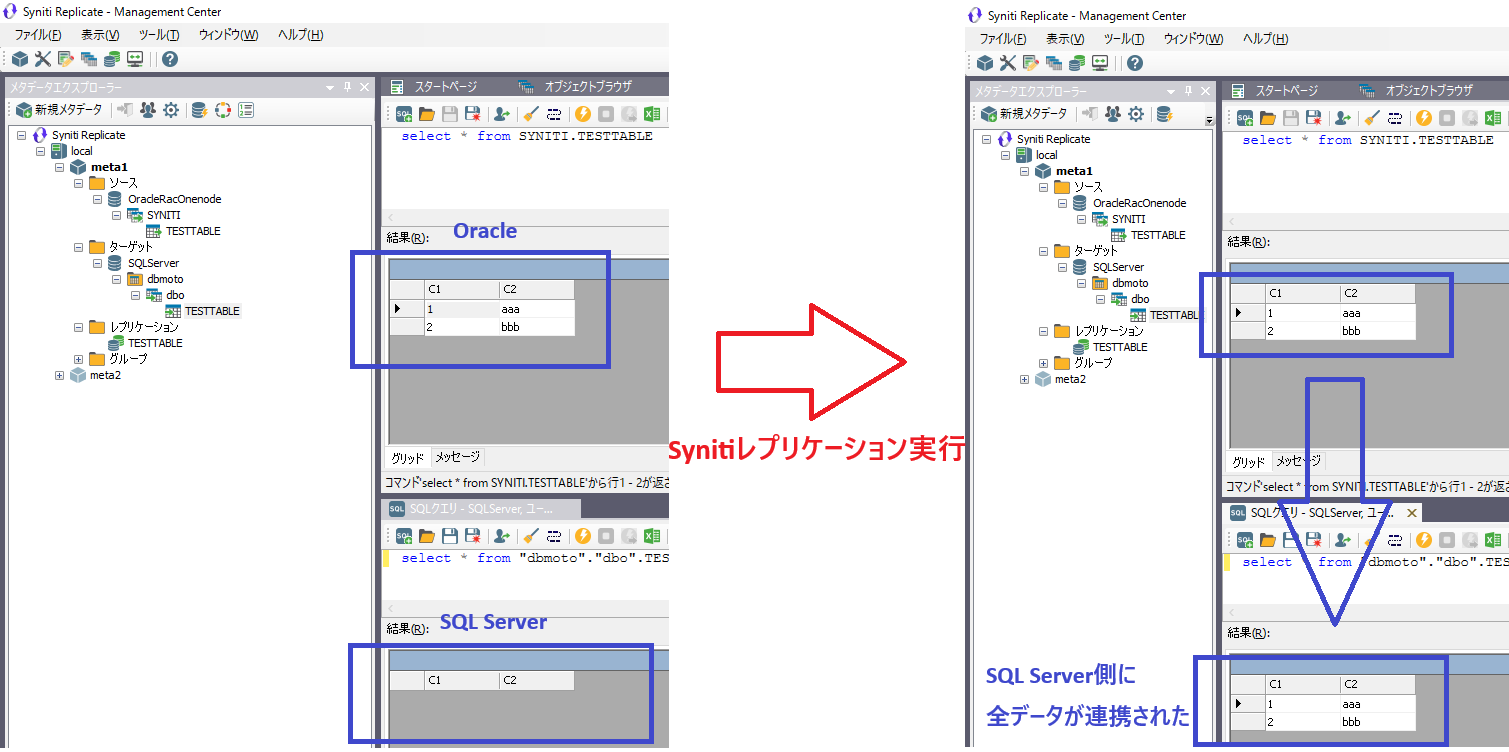Screen dimensions: 1509x752
Task: Pin the メタデータエクスプローラー panel in left window
Action: (347, 87)
